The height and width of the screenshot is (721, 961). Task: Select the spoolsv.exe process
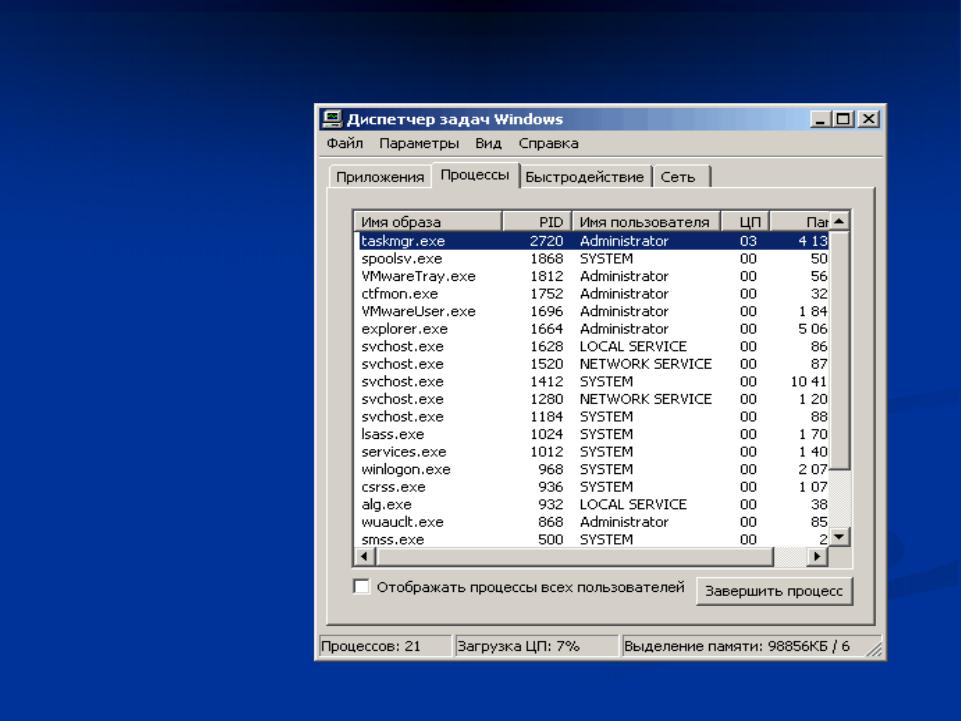pos(591,259)
